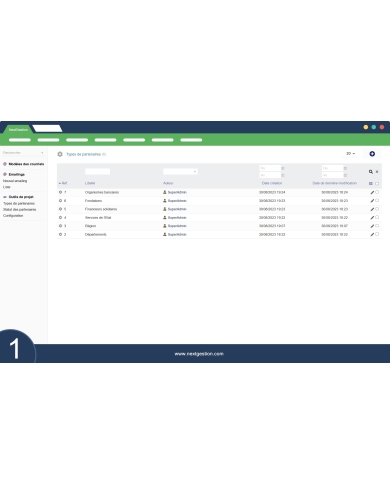Viewport: 390px width, 484px height.
Task: Select Liste under Emailings
Action: tap(7, 187)
